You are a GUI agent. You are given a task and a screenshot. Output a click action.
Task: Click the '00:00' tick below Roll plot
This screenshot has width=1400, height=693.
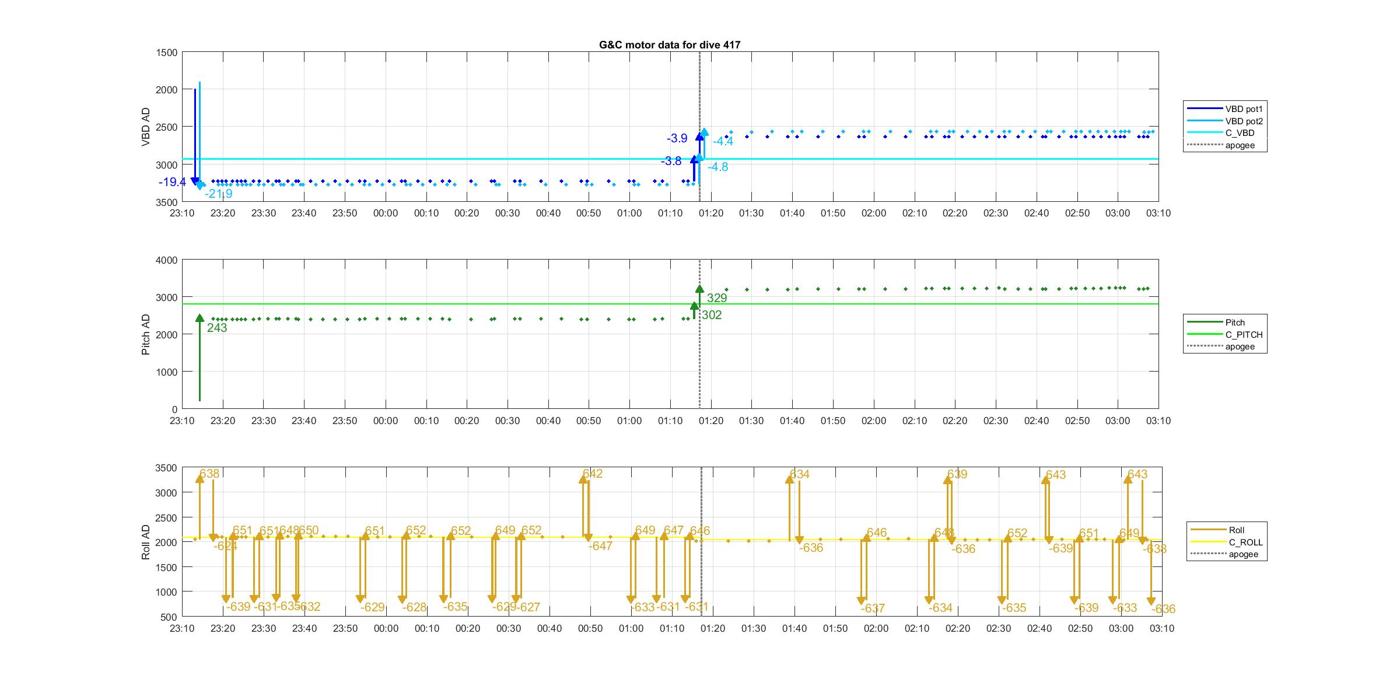[x=386, y=629]
